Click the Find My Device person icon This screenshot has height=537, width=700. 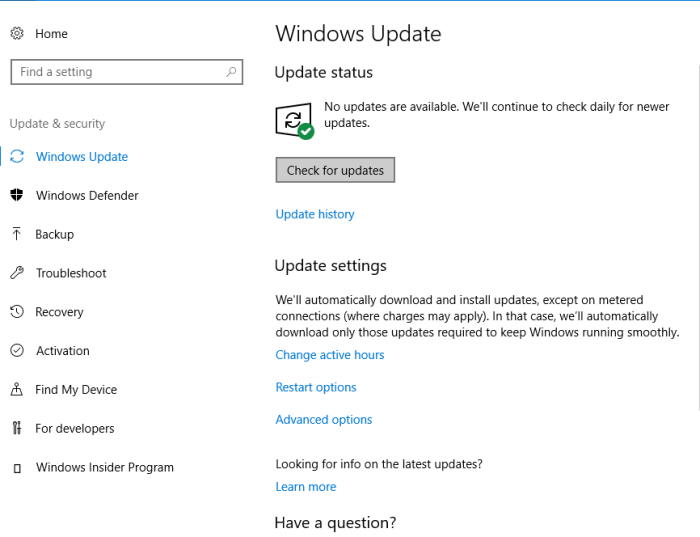coord(17,389)
